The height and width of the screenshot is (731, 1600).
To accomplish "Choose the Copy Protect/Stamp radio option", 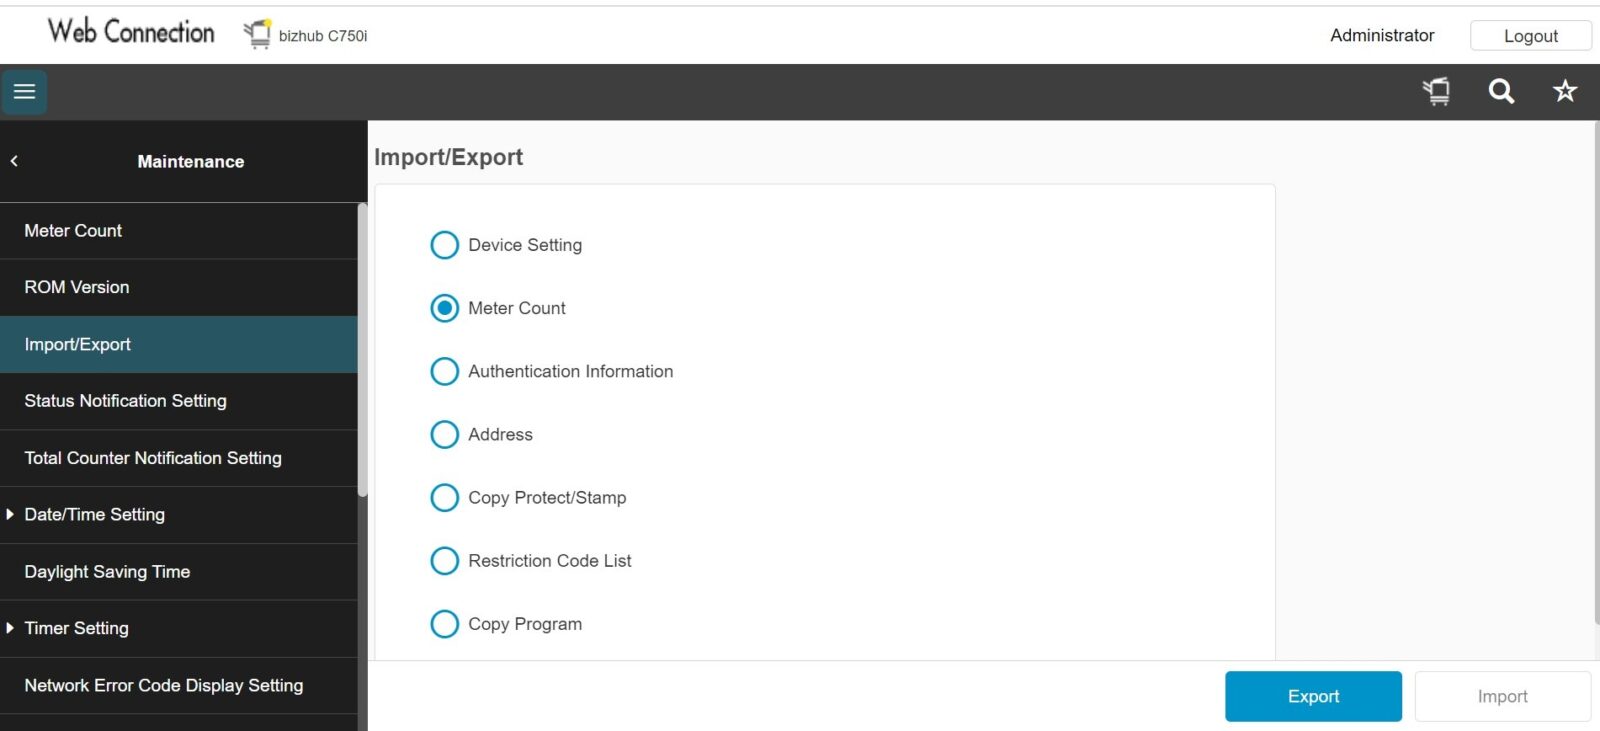I will [444, 498].
